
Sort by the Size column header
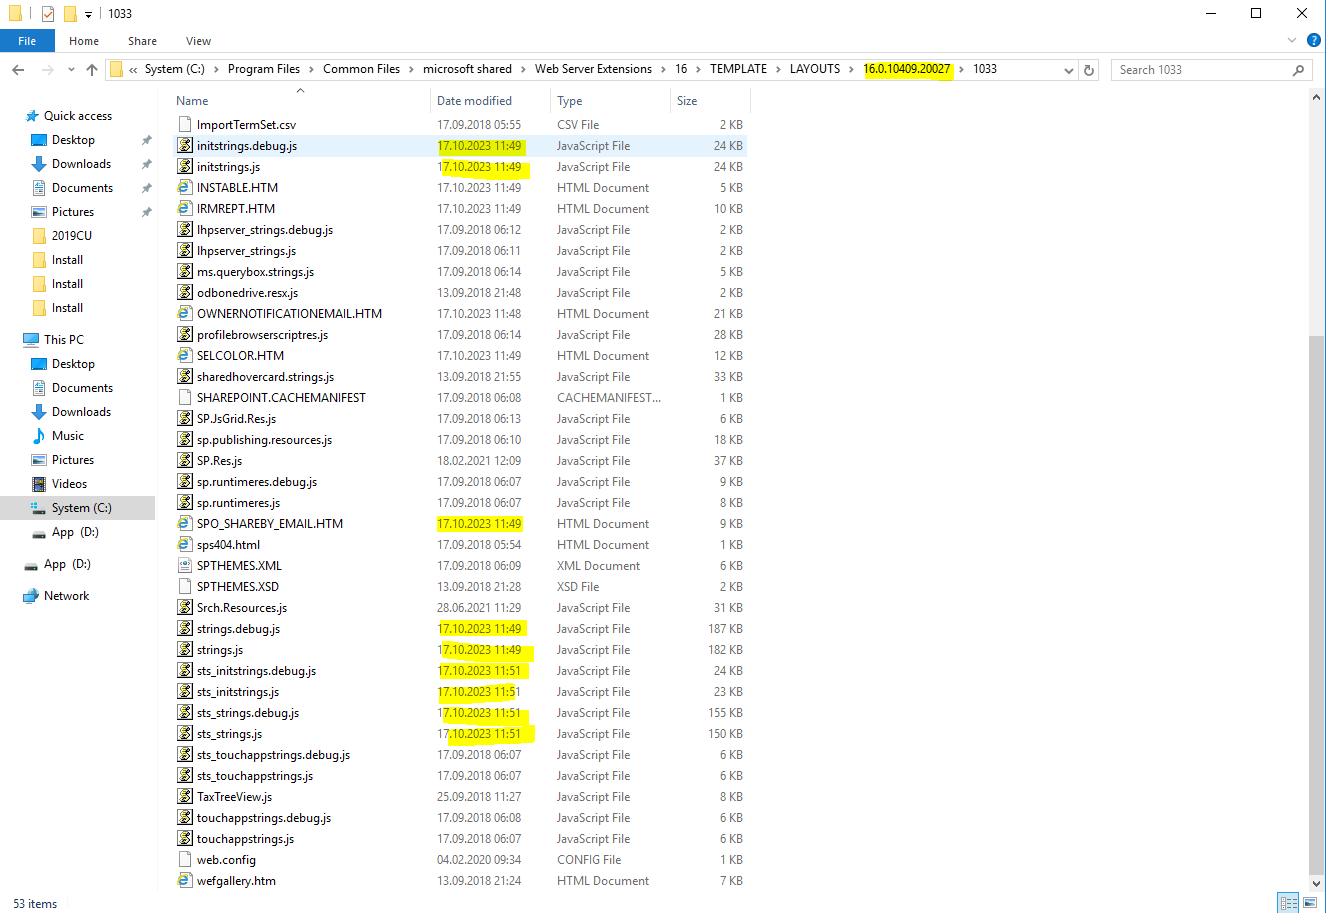[687, 101]
